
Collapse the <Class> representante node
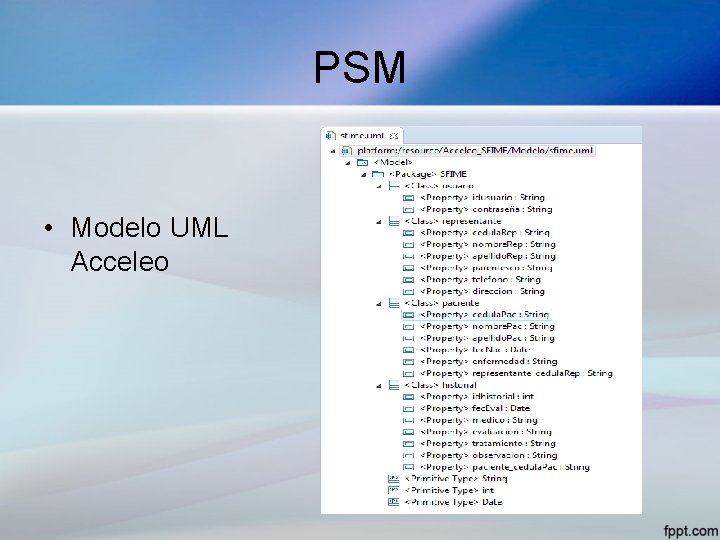[379, 222]
